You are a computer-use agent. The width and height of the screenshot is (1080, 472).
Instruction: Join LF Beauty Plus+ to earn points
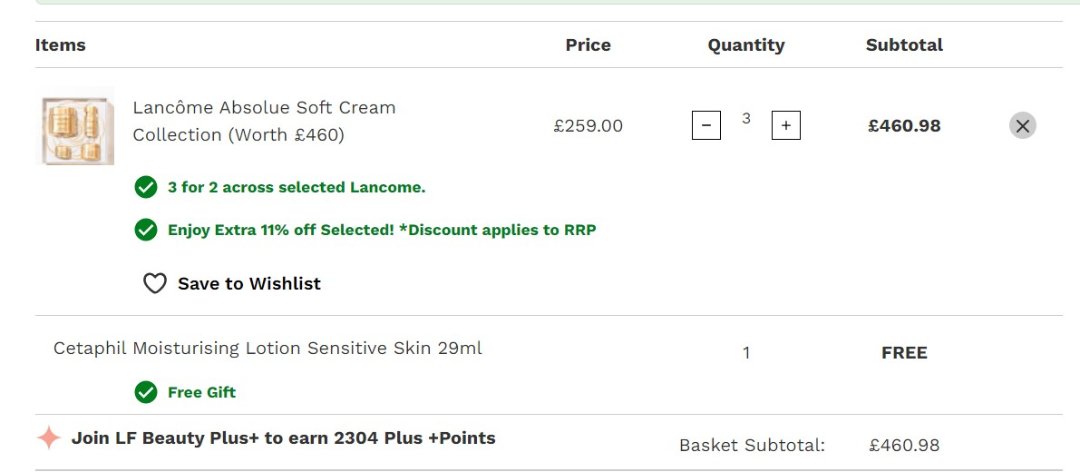point(283,438)
